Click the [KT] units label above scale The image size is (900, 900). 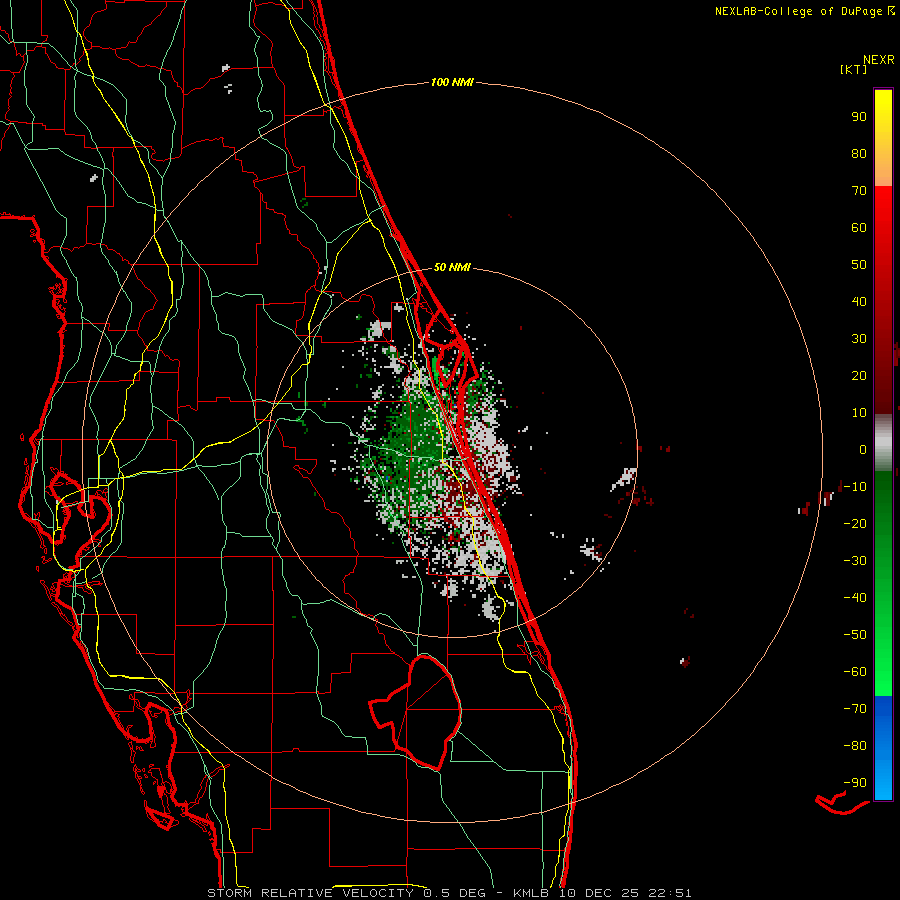tap(854, 69)
